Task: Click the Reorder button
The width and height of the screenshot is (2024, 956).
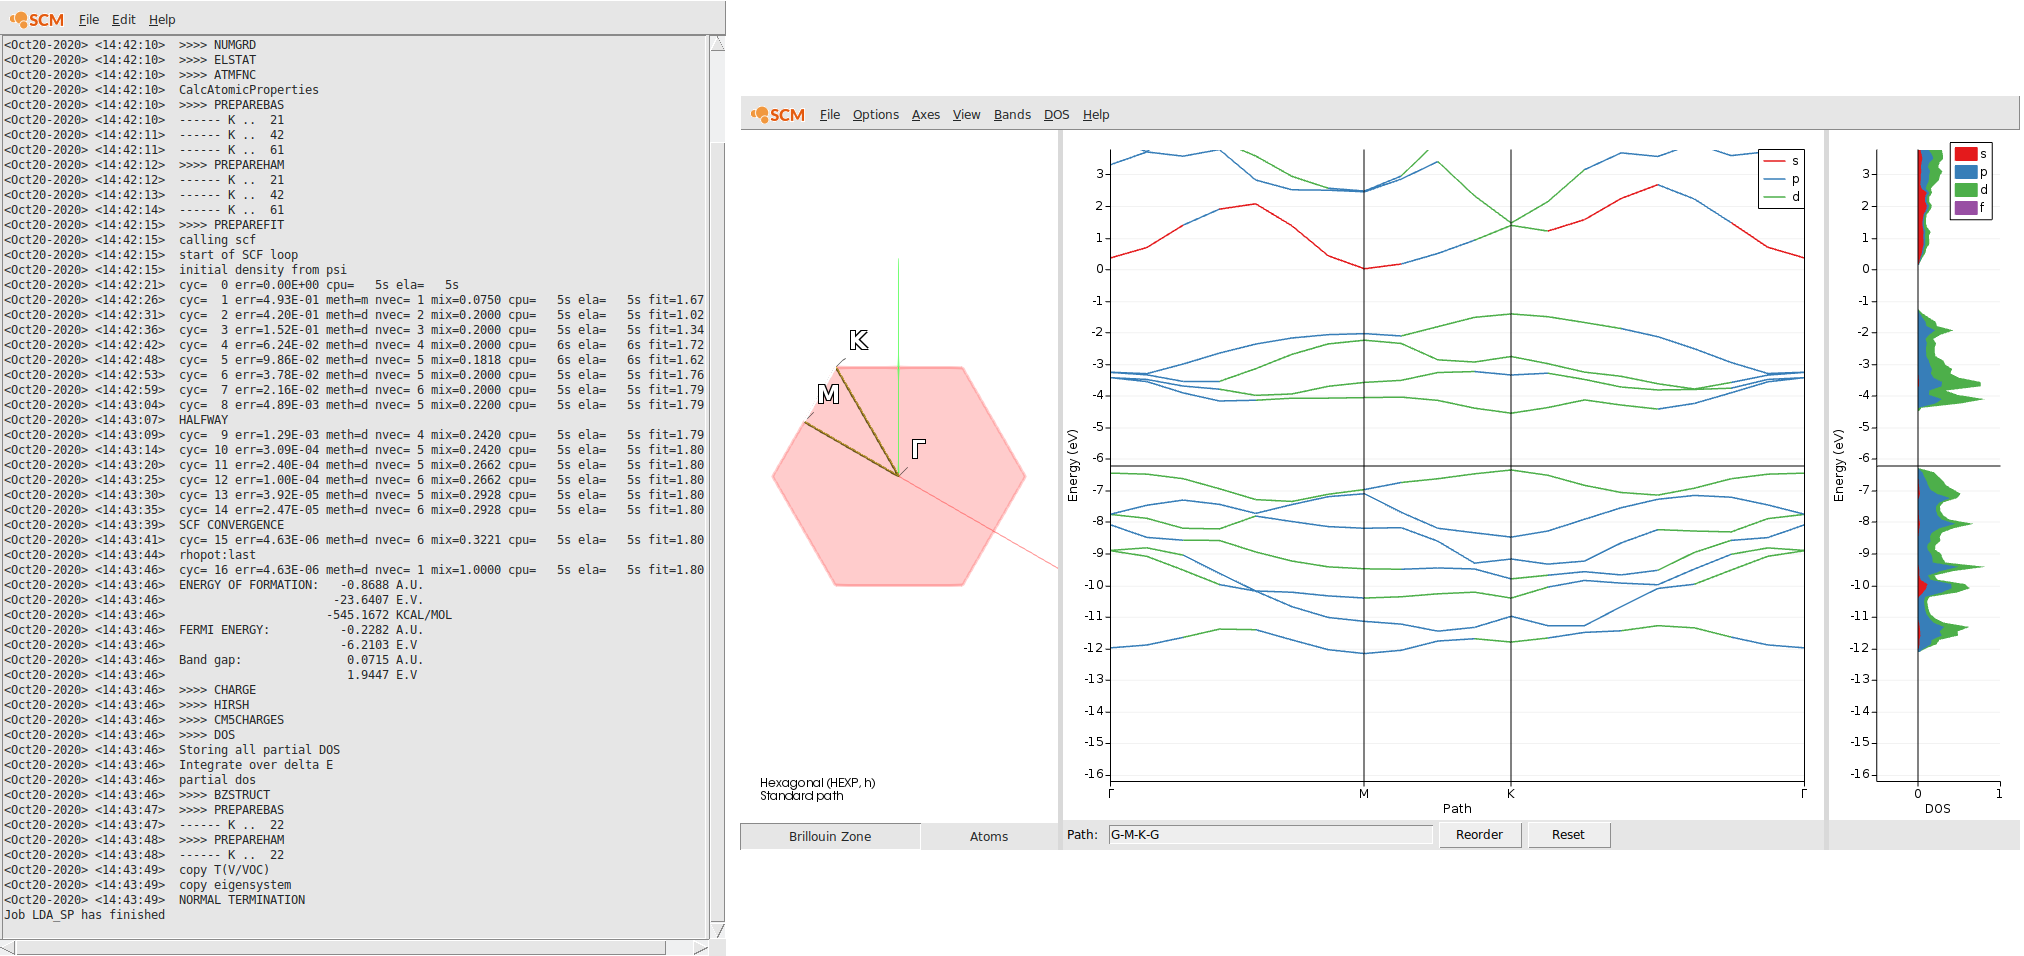Action: (x=1480, y=834)
